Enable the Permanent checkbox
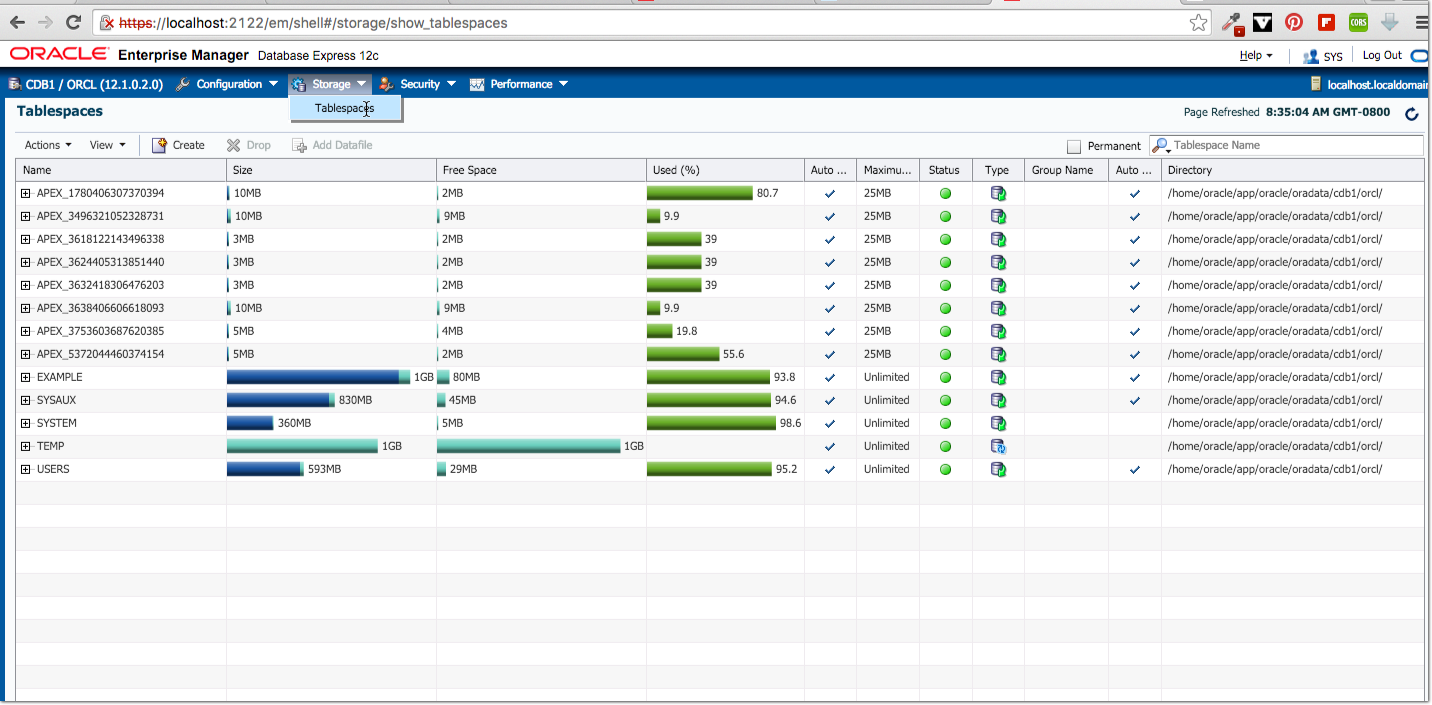 (x=1074, y=146)
